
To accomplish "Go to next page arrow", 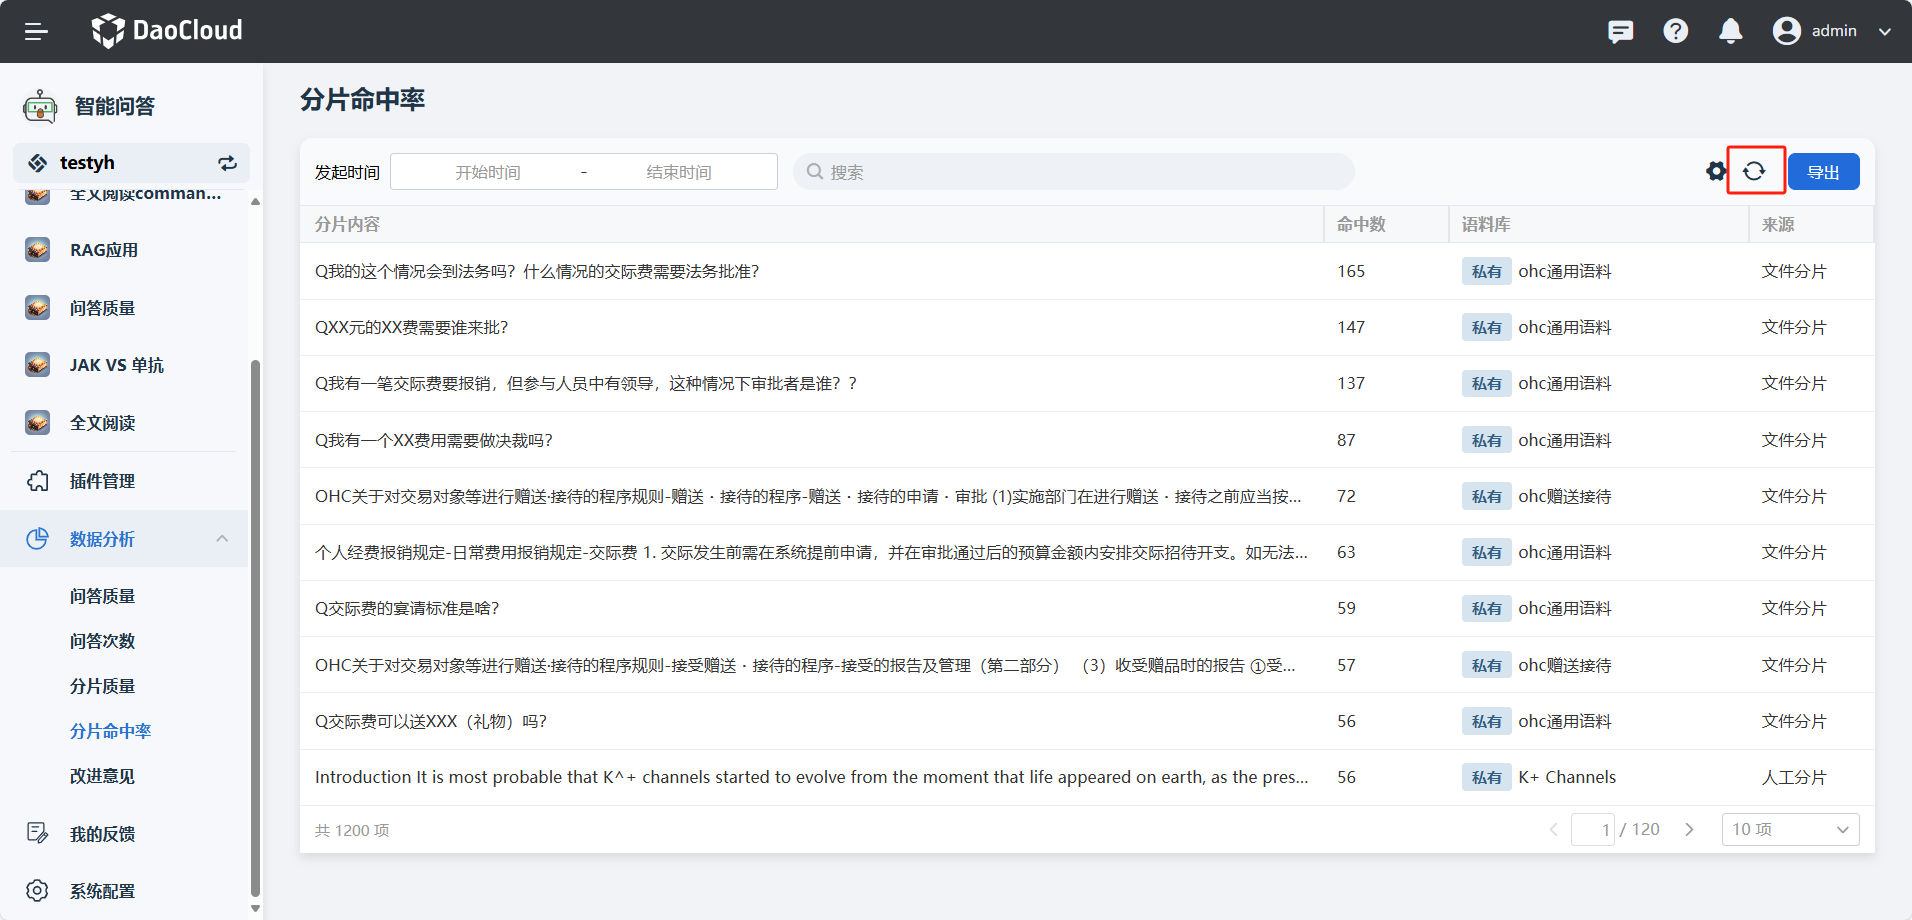I will pos(1689,829).
